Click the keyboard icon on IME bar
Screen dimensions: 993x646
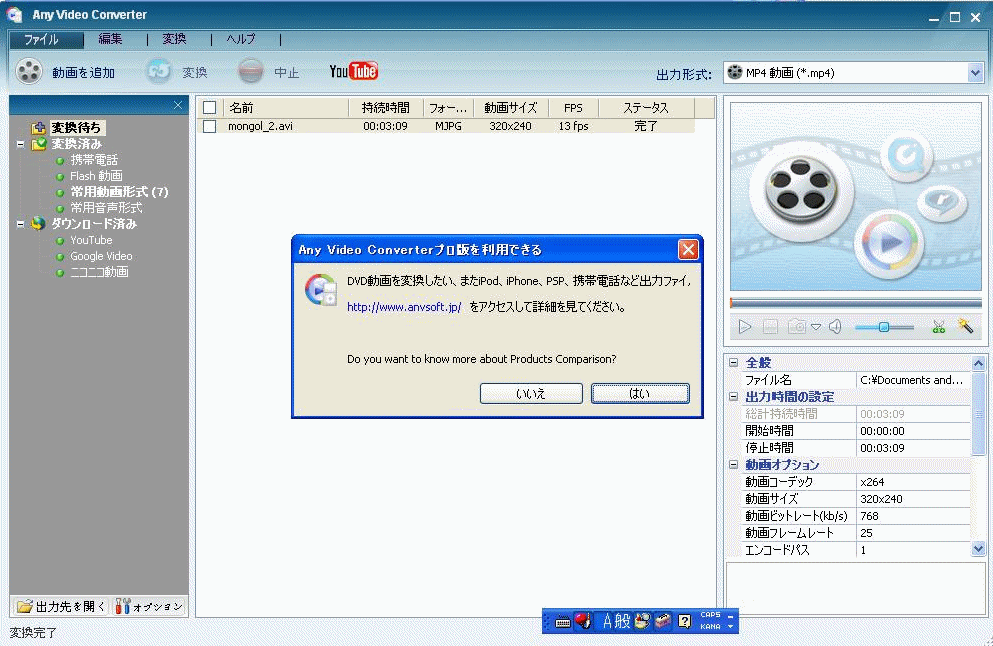tap(562, 623)
